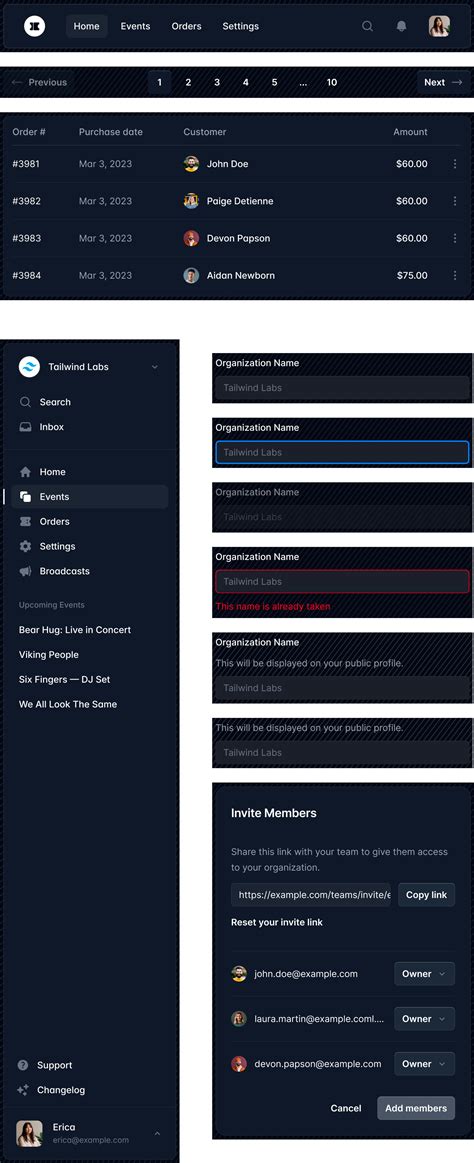474x1163 pixels.
Task: Open notifications bell icon
Action: 401,26
